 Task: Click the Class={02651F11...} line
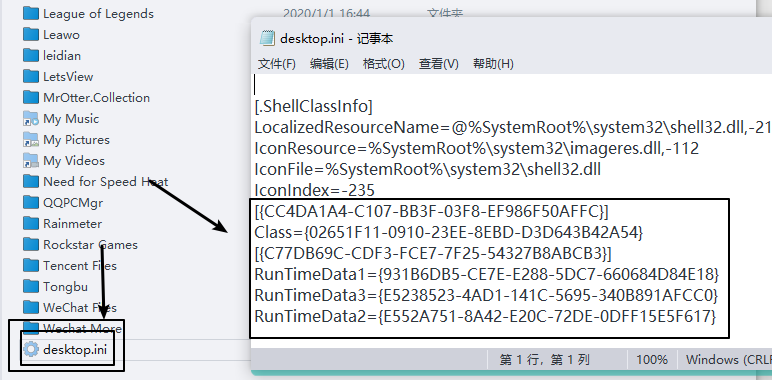point(449,232)
